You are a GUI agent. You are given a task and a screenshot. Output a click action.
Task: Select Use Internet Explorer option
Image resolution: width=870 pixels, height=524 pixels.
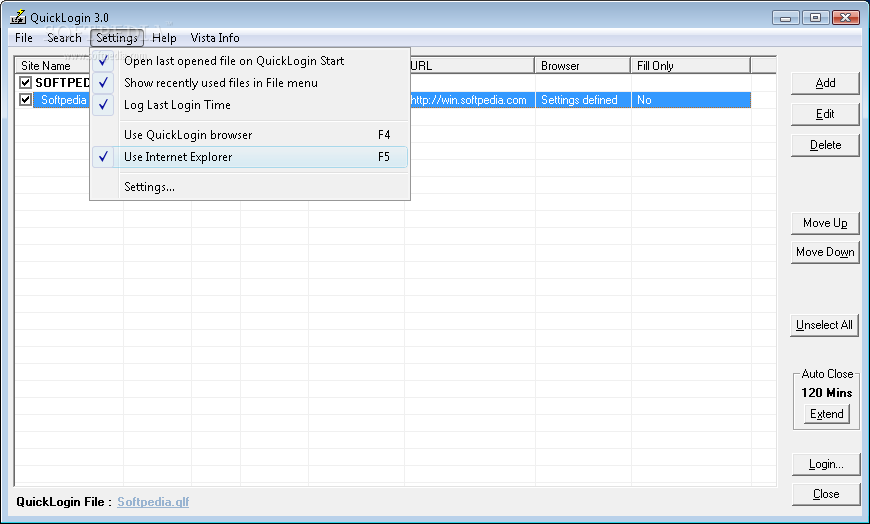coord(250,157)
